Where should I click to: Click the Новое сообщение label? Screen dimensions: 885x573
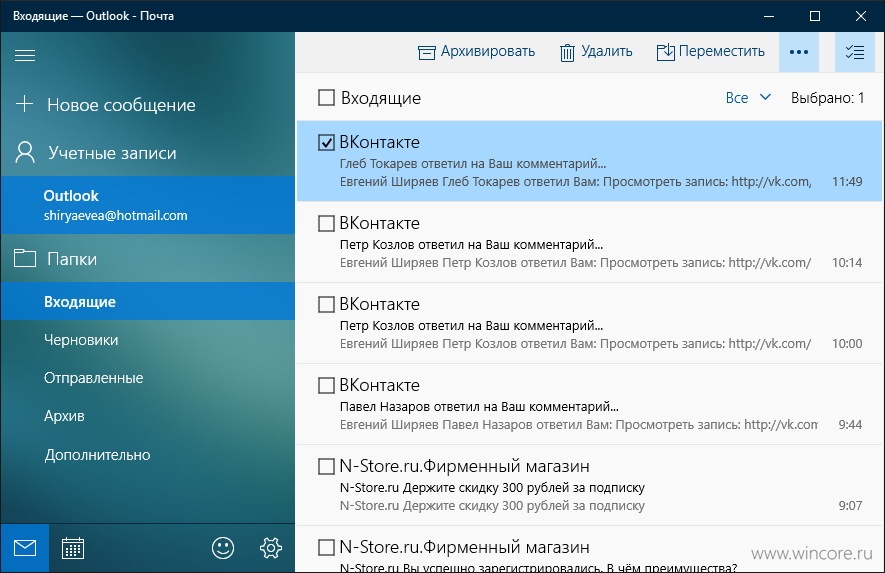coord(121,105)
